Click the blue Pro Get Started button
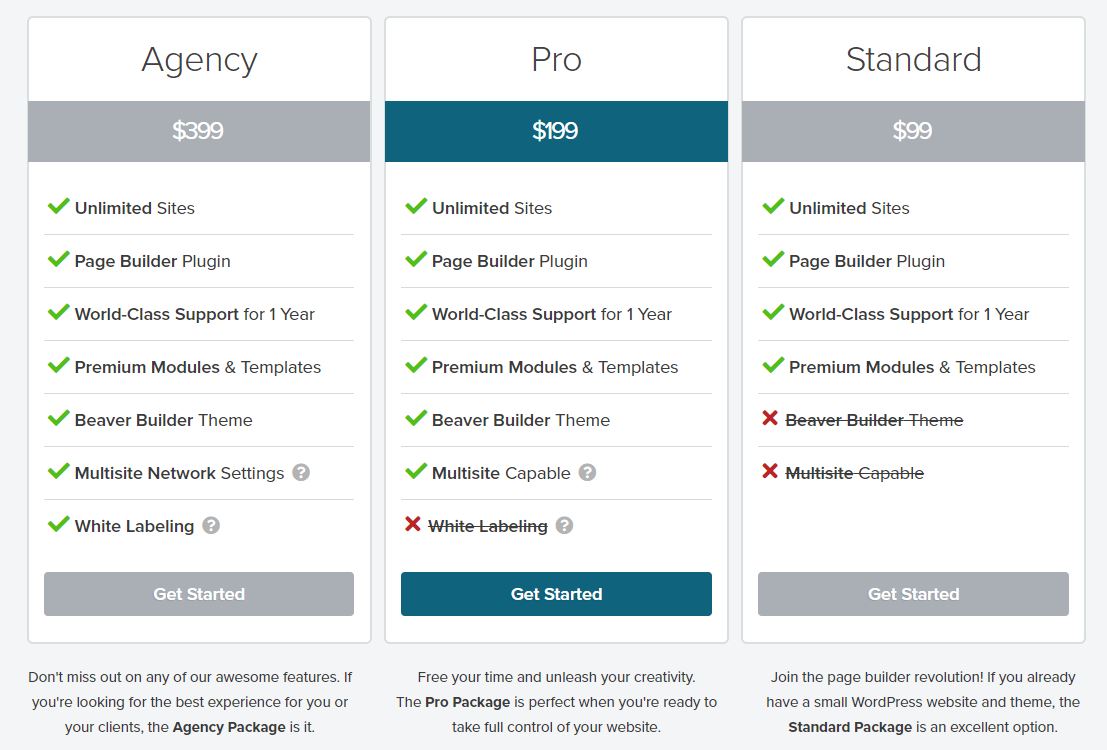1107x750 pixels. click(x=556, y=594)
